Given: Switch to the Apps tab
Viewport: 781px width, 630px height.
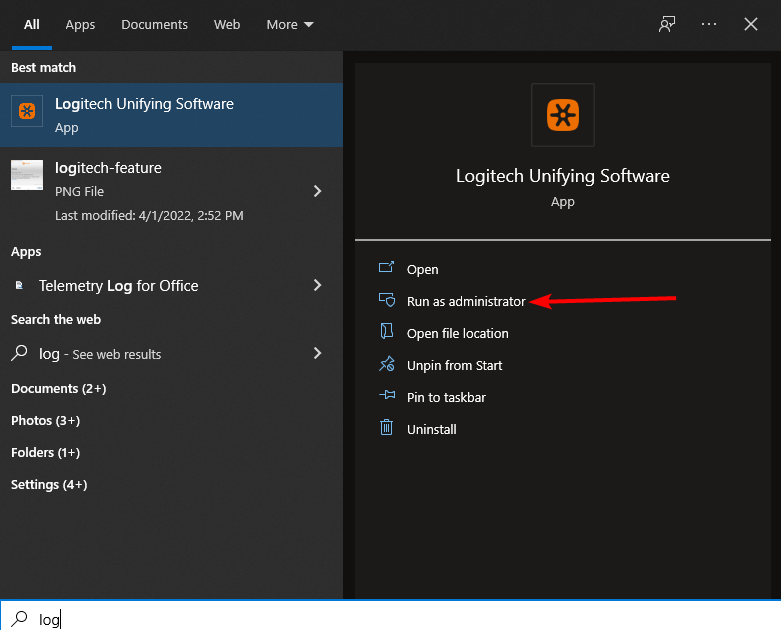Looking at the screenshot, I should 80,24.
